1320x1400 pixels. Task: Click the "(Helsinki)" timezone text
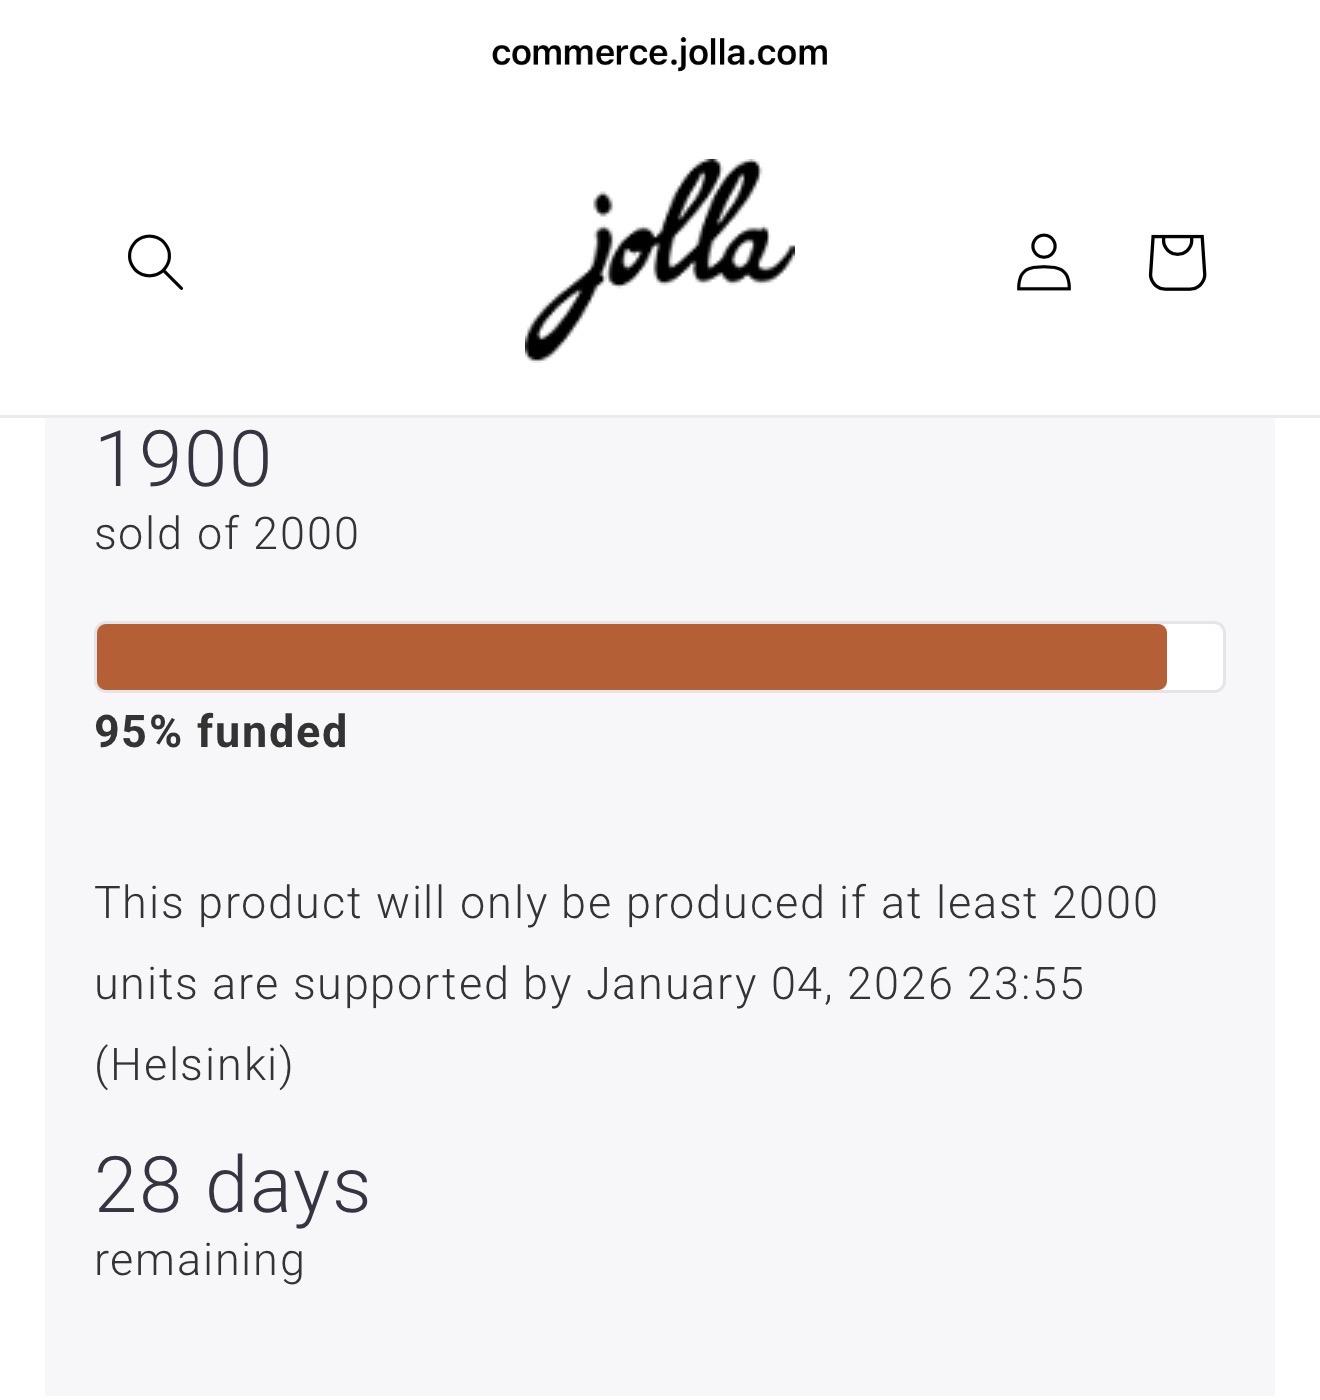[194, 1064]
